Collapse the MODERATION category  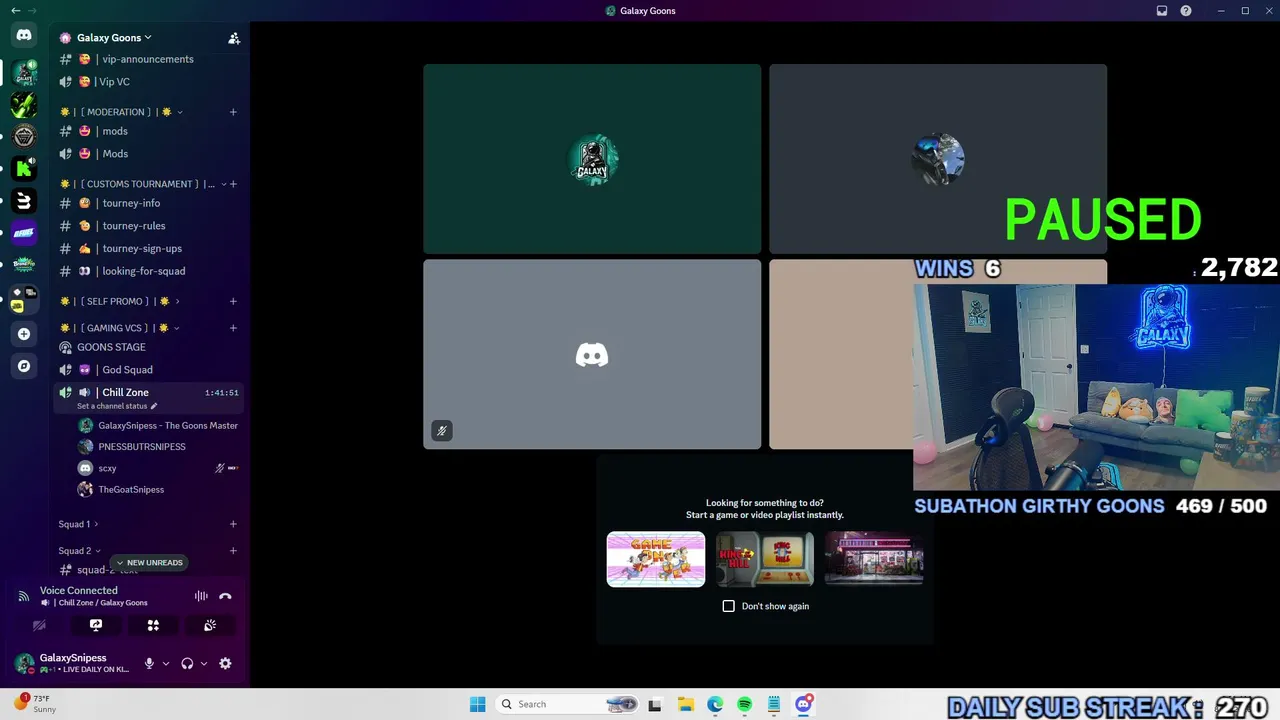(x=180, y=112)
